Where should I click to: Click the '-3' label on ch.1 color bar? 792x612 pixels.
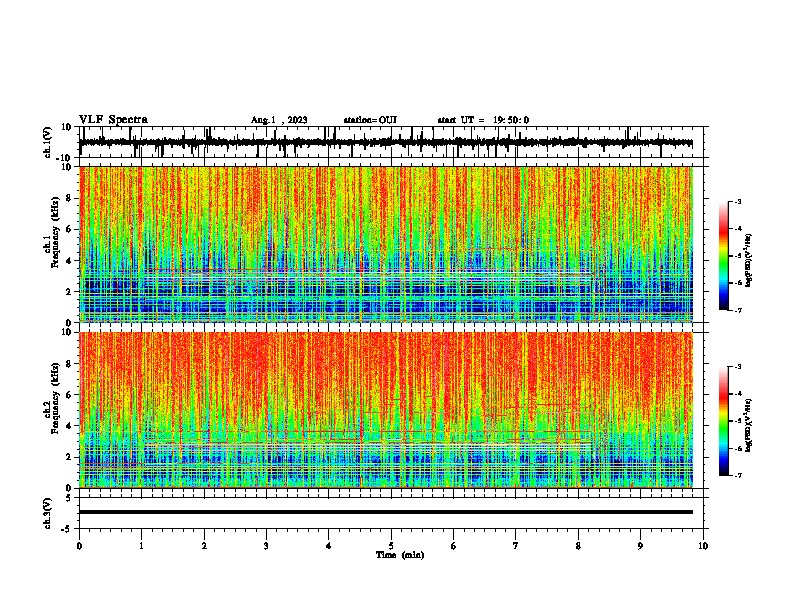[738, 201]
